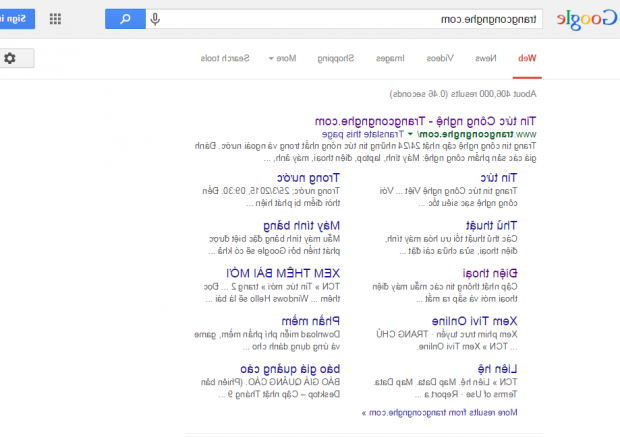
Task: Select the Videos tab
Action: tap(439, 58)
